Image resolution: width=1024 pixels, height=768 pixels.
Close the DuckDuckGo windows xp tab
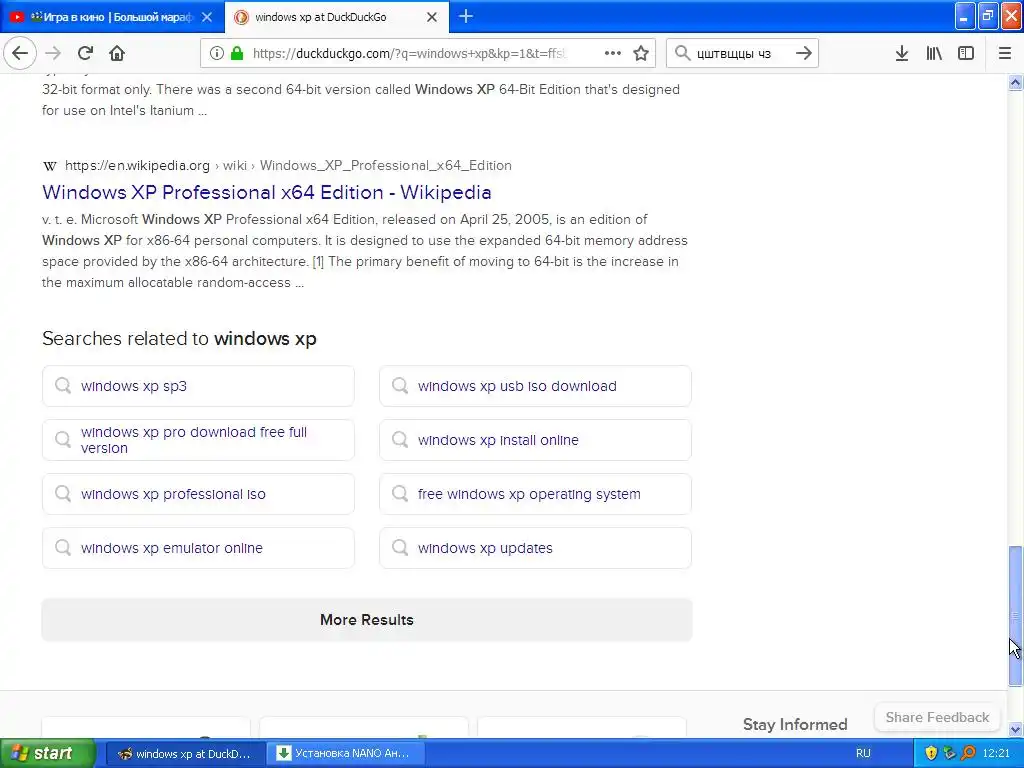coord(432,17)
